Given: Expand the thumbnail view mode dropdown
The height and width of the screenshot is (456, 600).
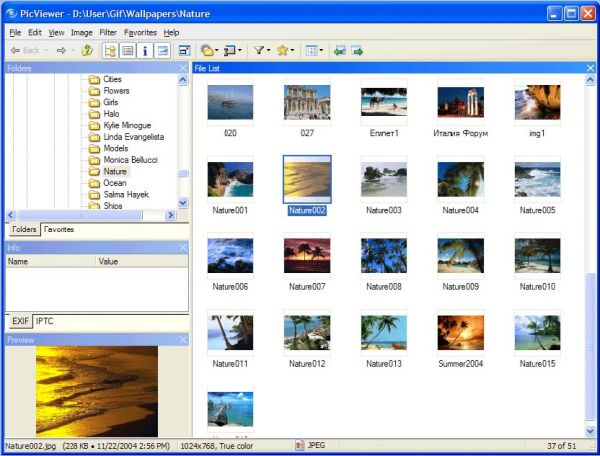Looking at the screenshot, I should click(x=313, y=50).
